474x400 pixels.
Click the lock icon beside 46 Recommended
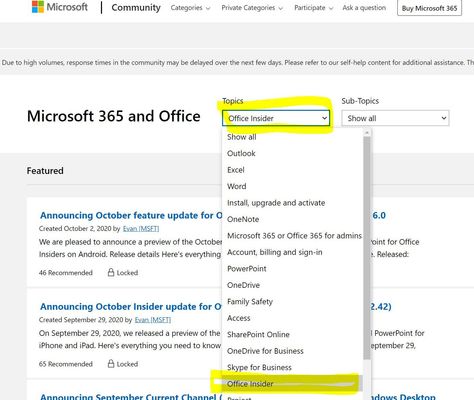click(x=111, y=272)
